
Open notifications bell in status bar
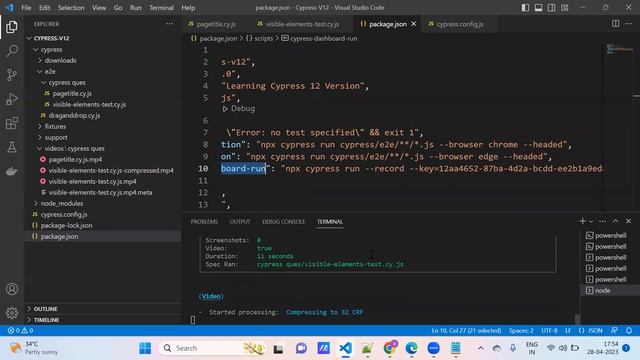pyautogui.click(x=629, y=330)
